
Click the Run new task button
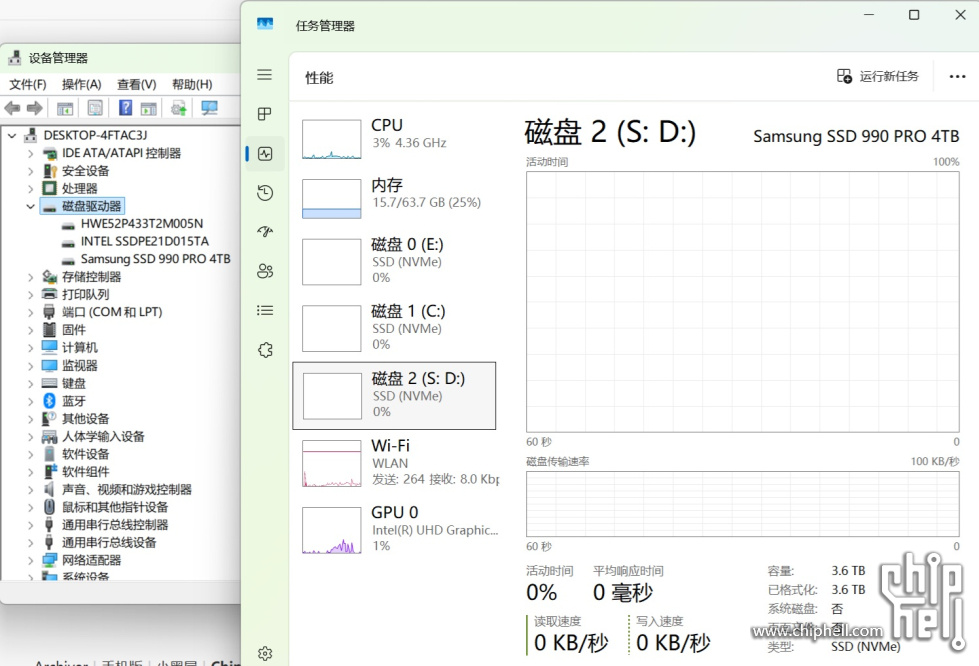tap(878, 76)
